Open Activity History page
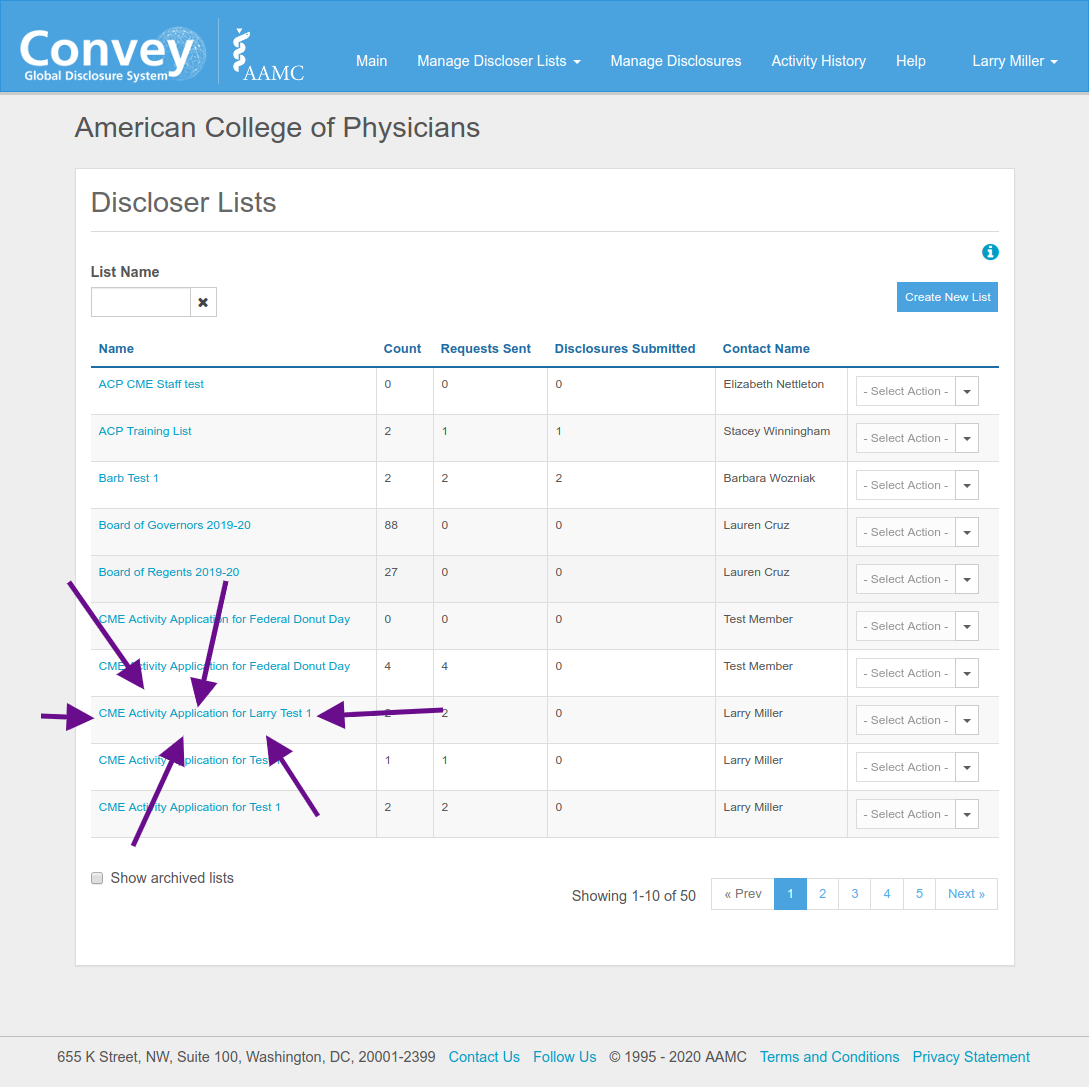1089x1087 pixels. click(x=818, y=61)
